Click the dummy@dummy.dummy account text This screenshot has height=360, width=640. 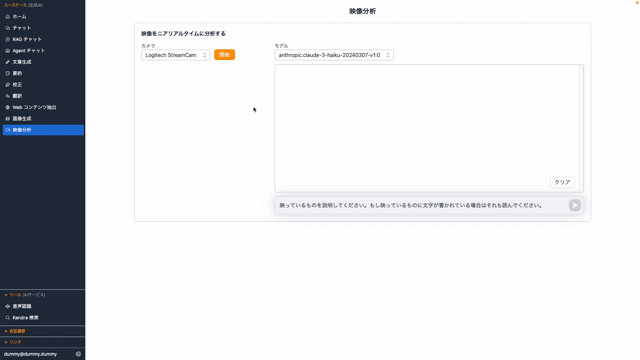click(x=31, y=354)
